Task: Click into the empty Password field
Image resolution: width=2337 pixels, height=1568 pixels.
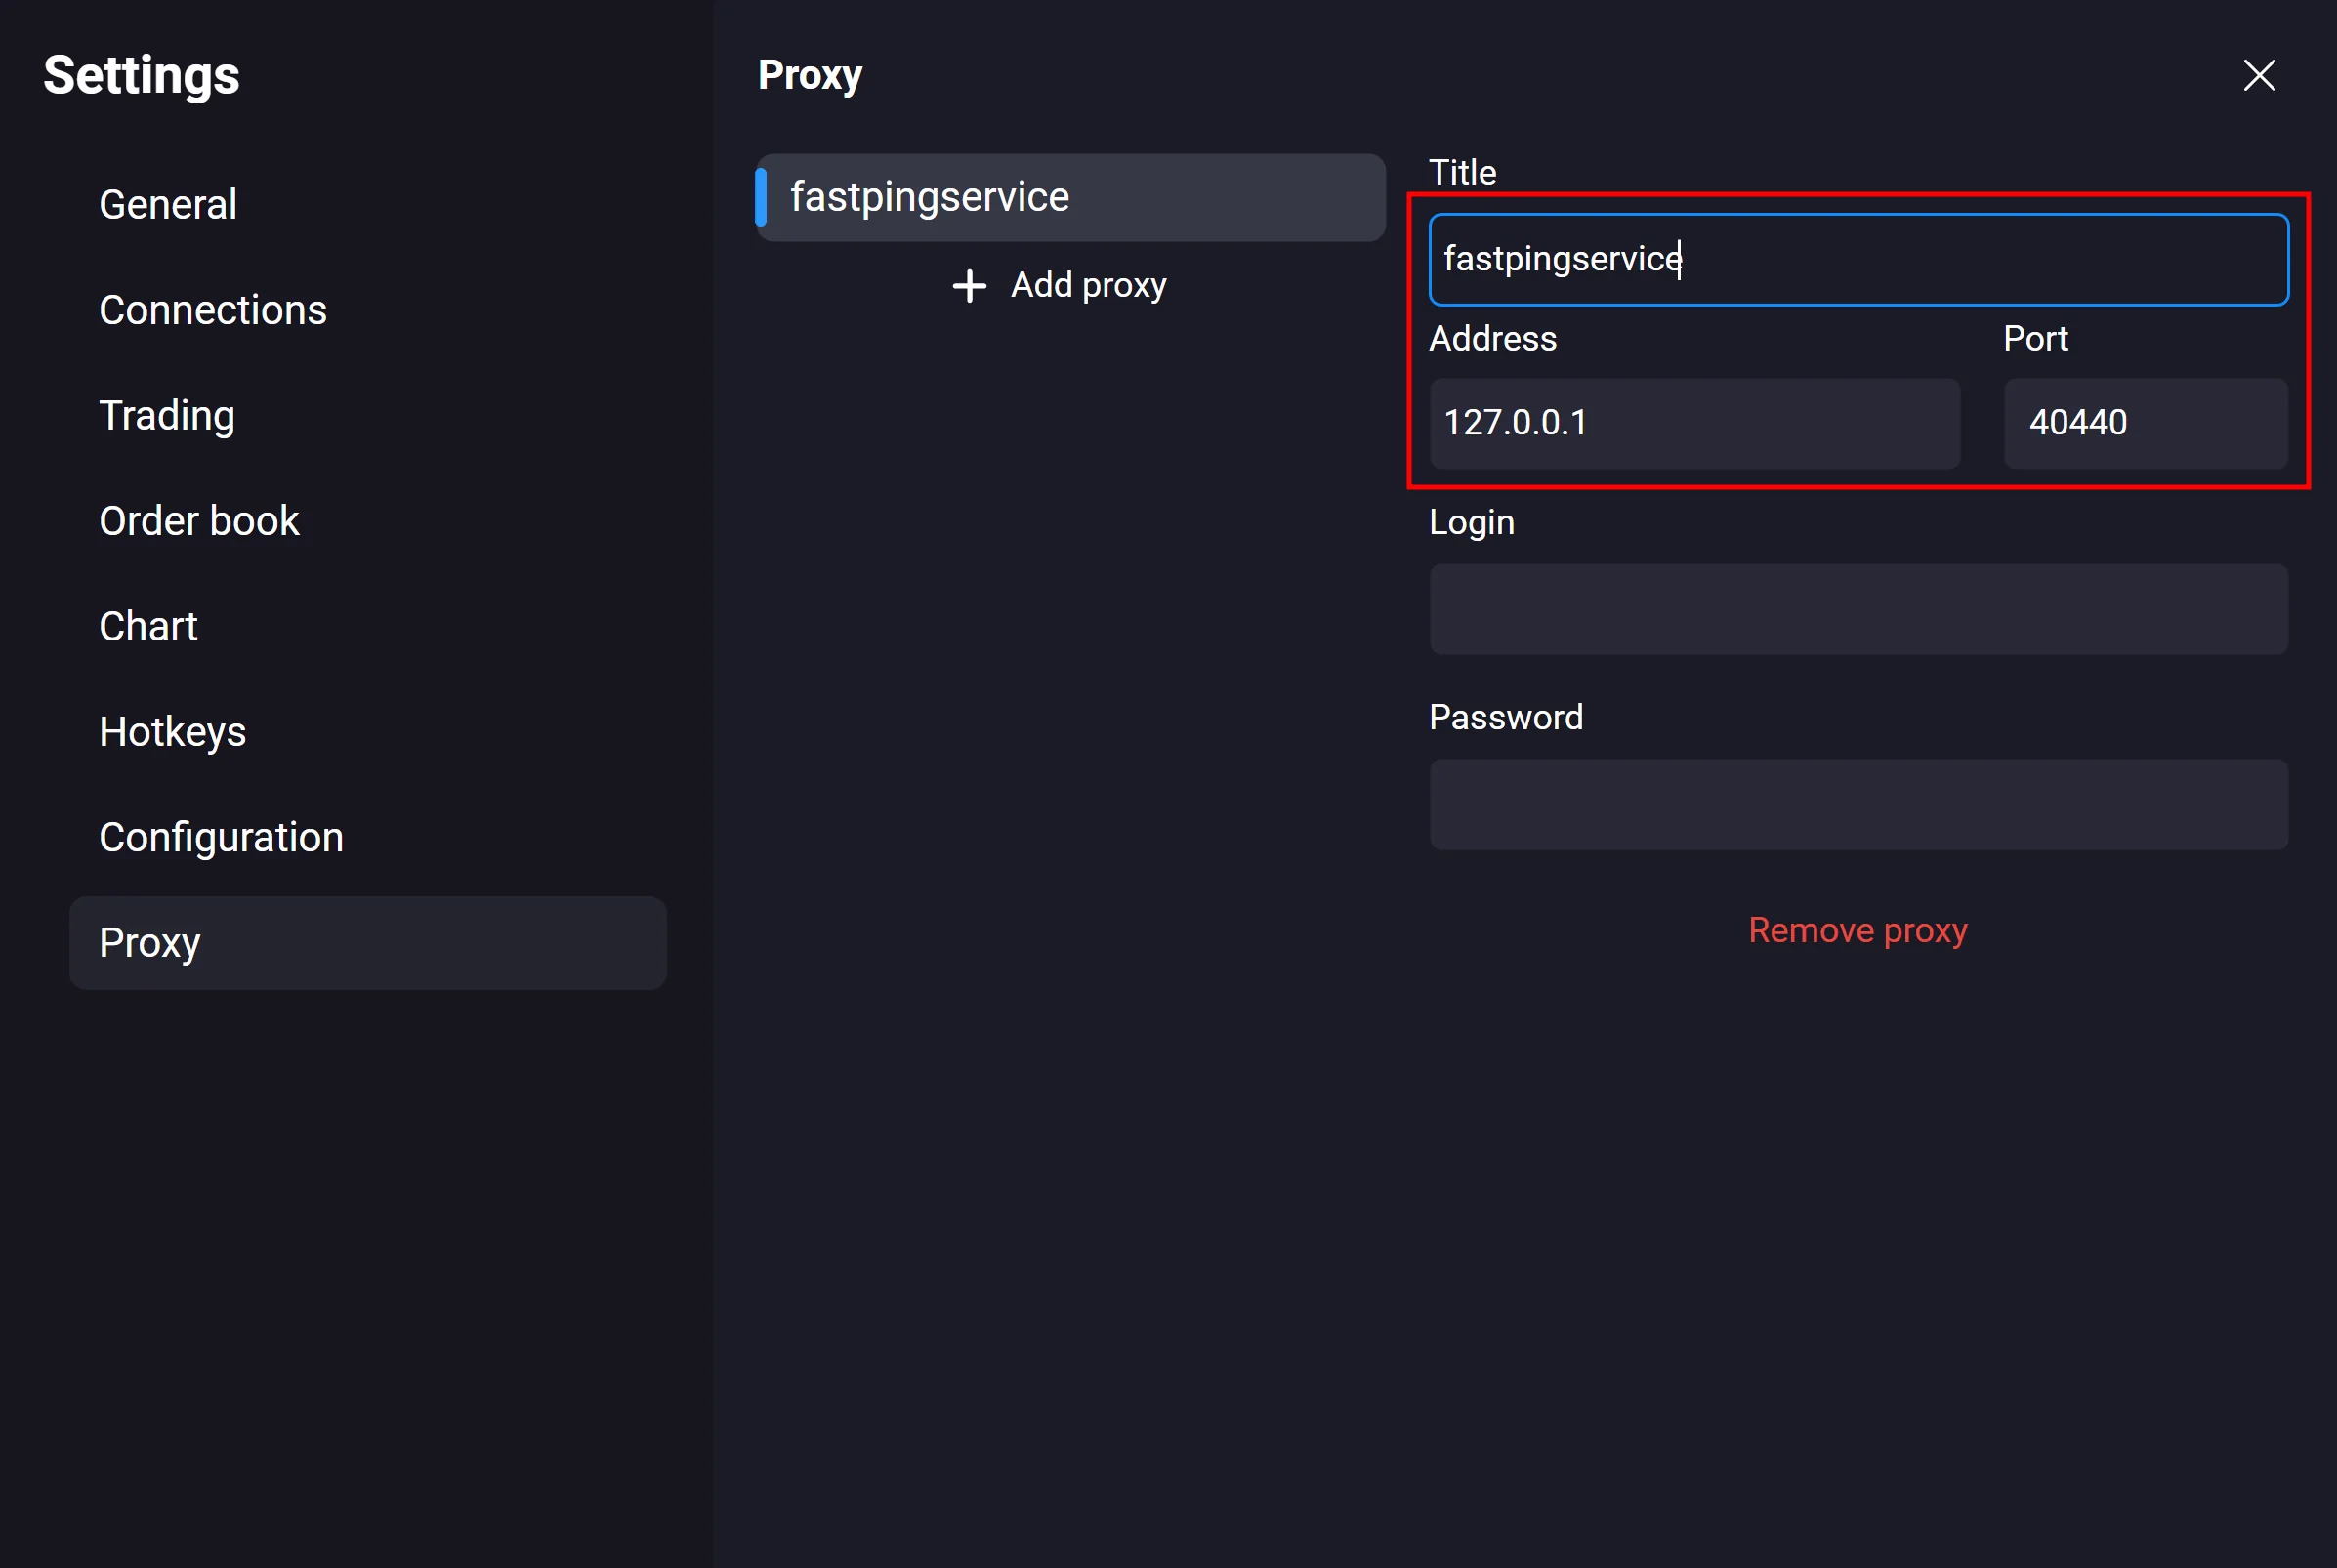Action: tap(1858, 805)
